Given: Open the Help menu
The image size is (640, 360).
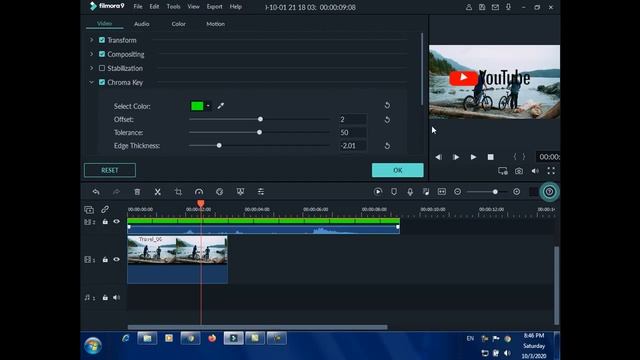Looking at the screenshot, I should tap(236, 7).
